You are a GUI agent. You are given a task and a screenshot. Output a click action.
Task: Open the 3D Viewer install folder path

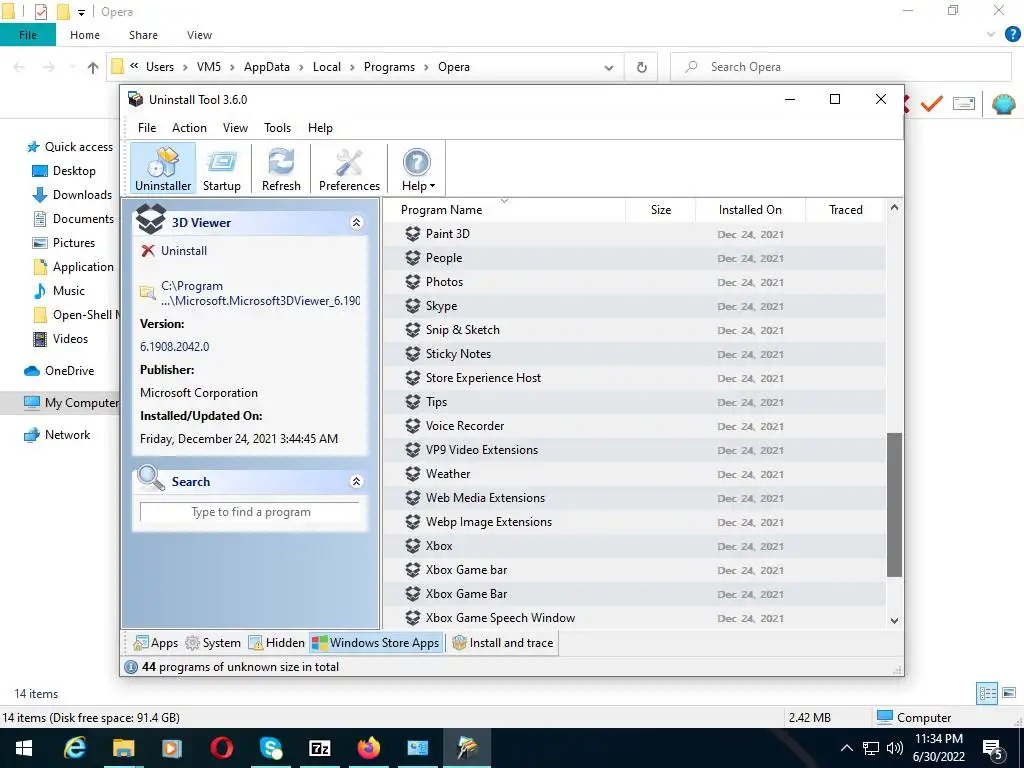259,293
